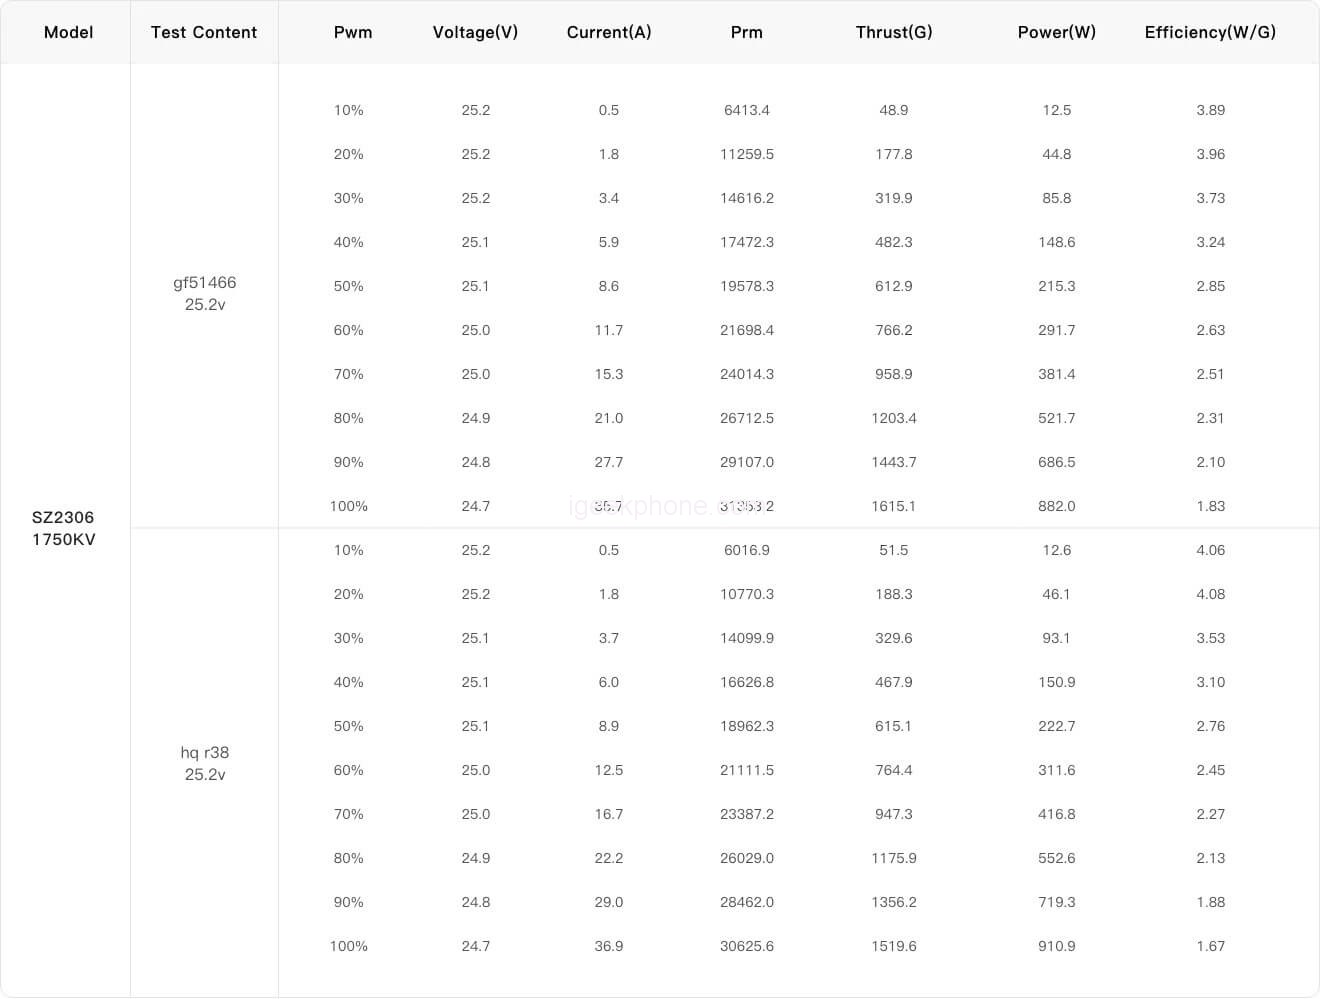The height and width of the screenshot is (999, 1320).
Task: Select the 882.0 power value
Action: (1057, 506)
